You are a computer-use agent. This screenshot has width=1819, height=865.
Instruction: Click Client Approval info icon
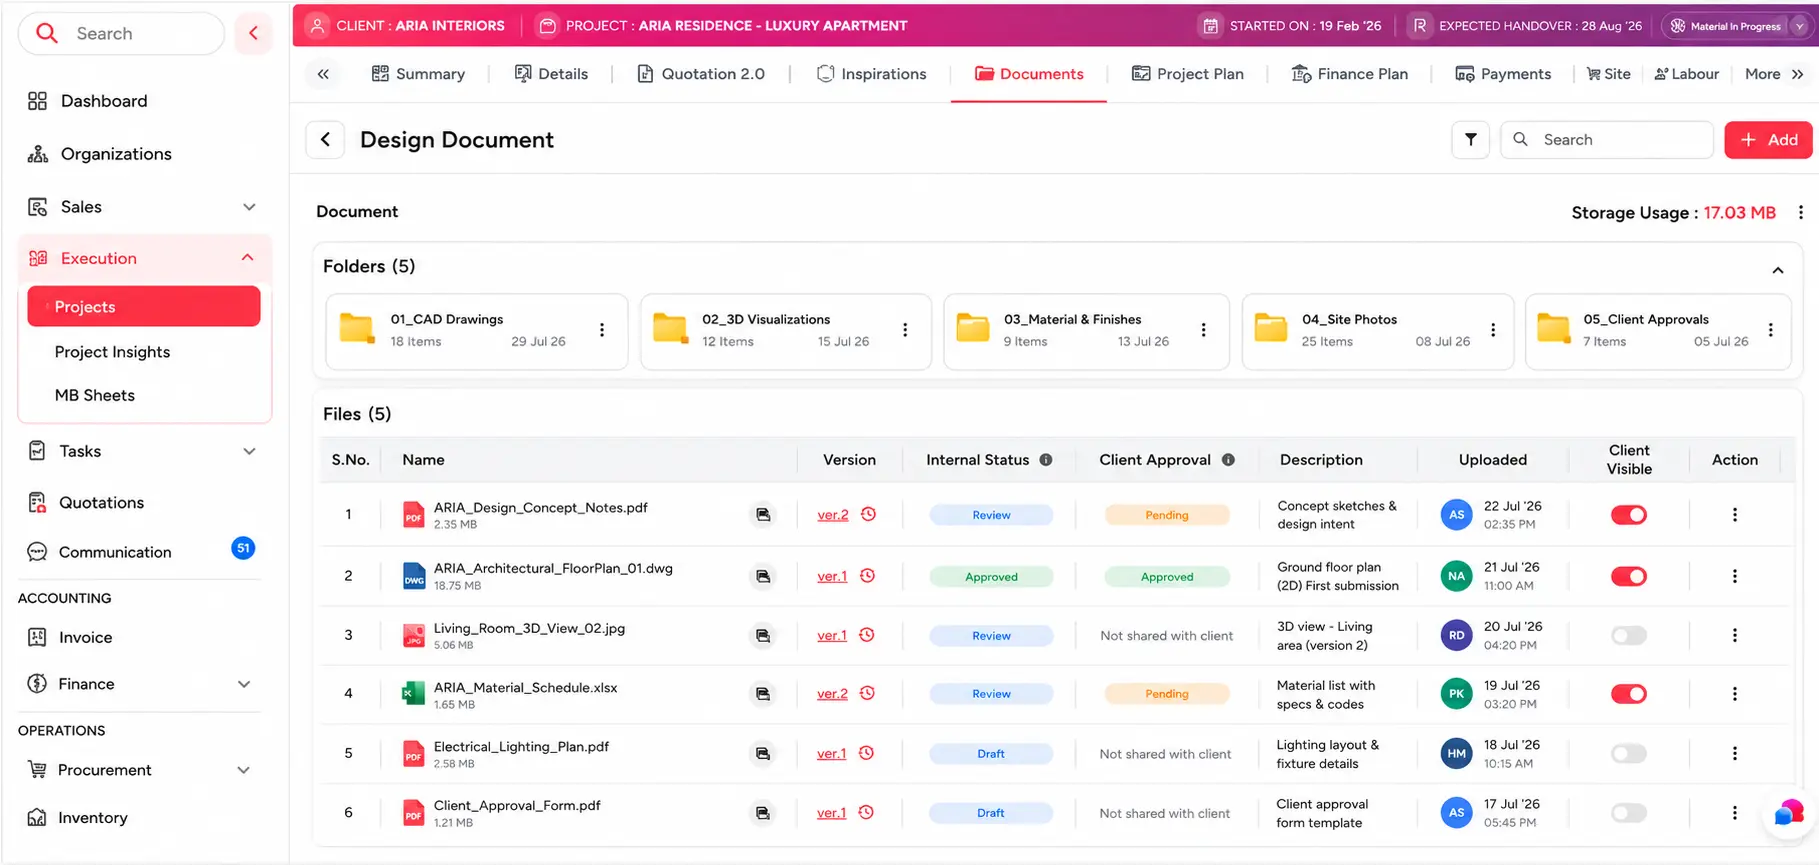coord(1228,460)
